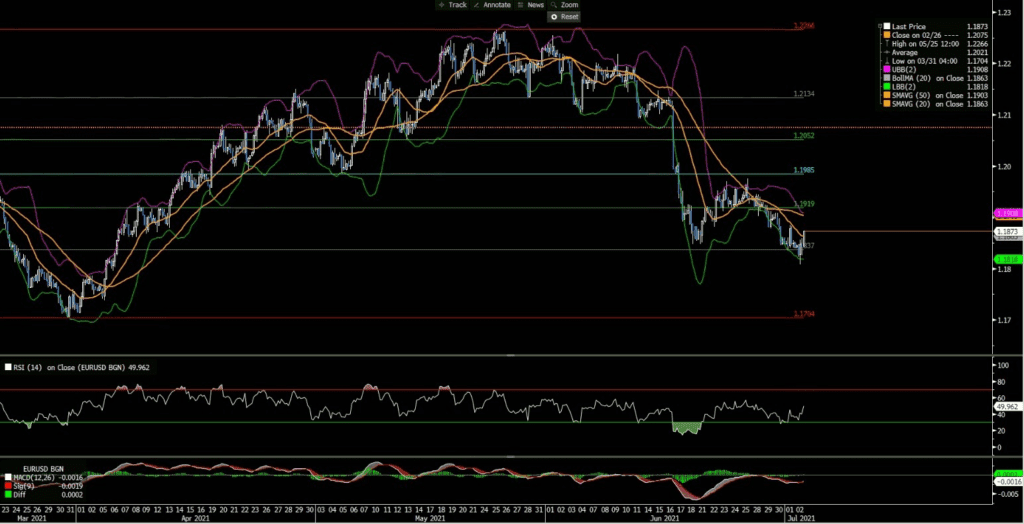Click the white Last Price swatch
This screenshot has height=524, width=1024.
pos(887,26)
